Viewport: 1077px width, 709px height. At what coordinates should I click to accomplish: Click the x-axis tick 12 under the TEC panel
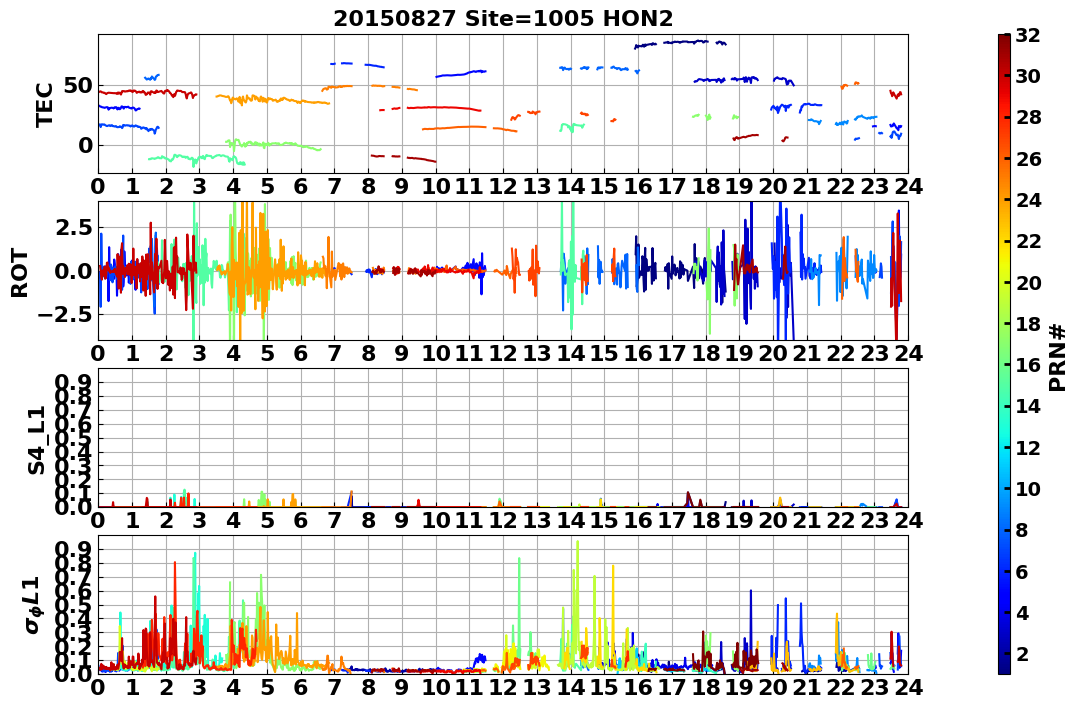[x=503, y=186]
